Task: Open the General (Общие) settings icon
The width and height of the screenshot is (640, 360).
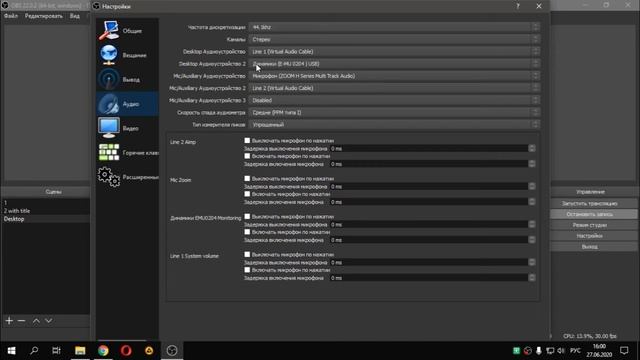Action: point(109,31)
